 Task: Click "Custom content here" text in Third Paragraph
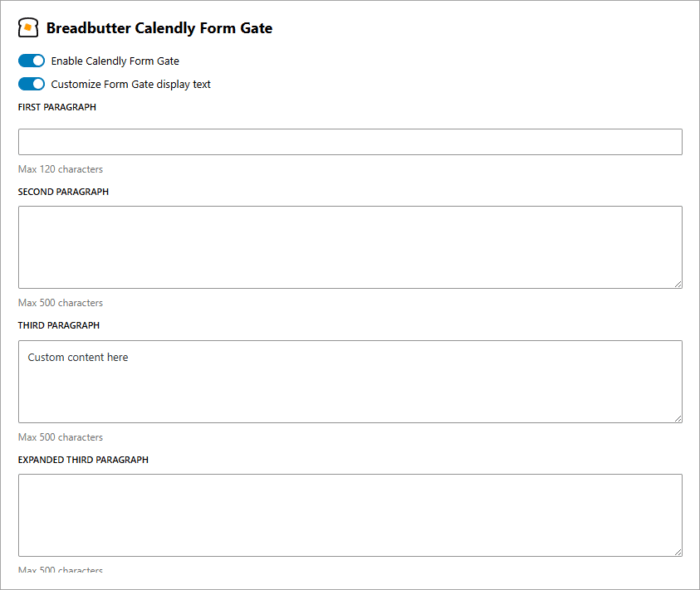point(78,357)
